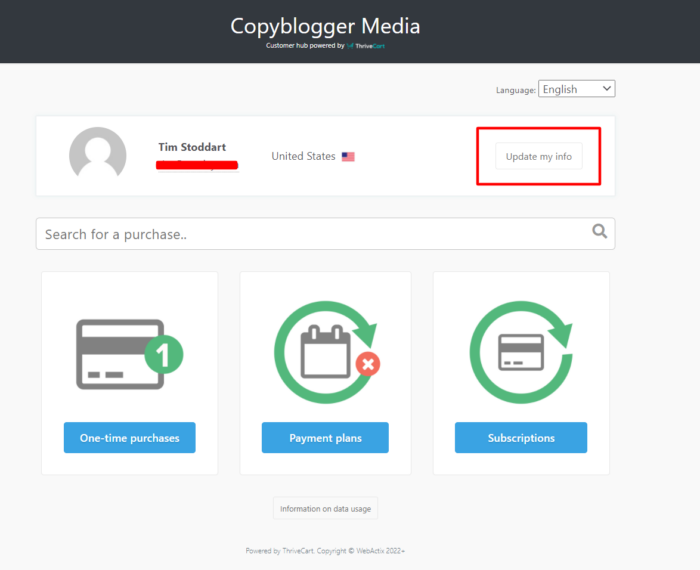700x570 pixels.
Task: Click the Copyblogger Media header title
Action: (x=325, y=26)
